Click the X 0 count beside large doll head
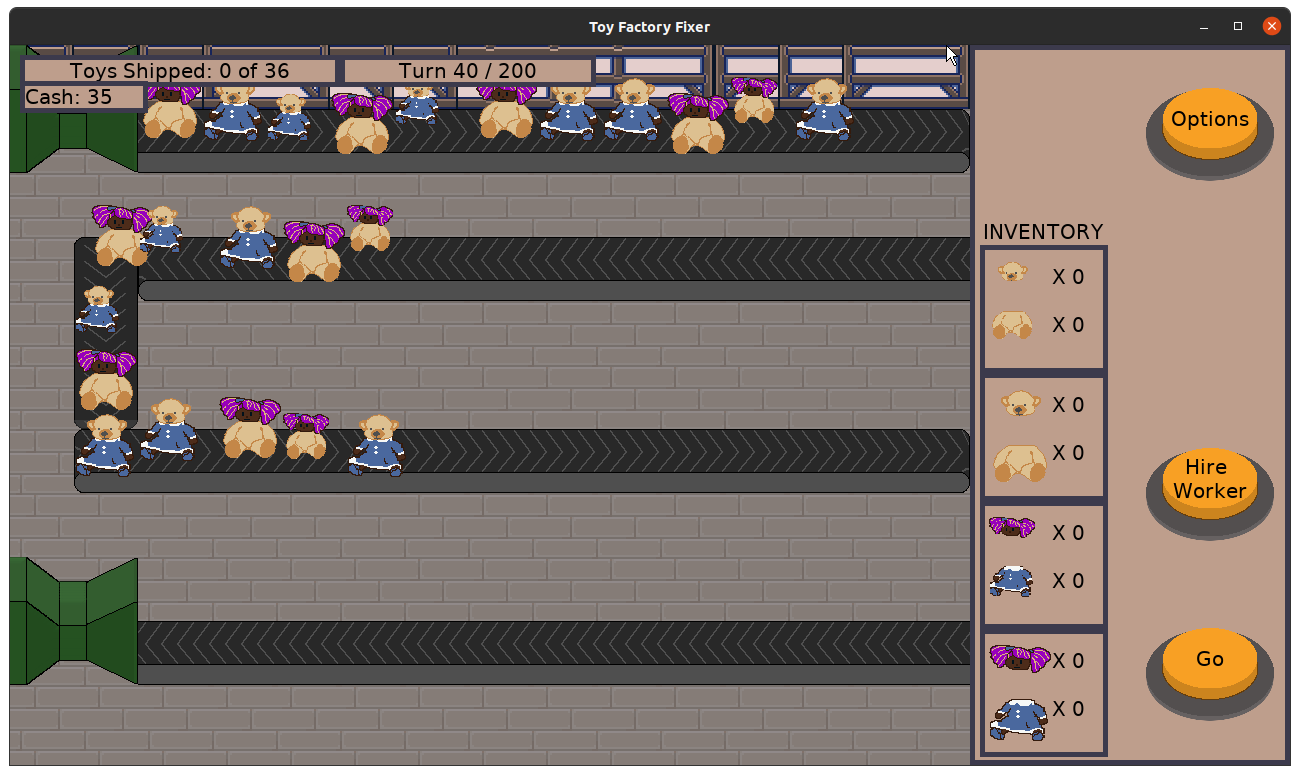 point(1068,661)
